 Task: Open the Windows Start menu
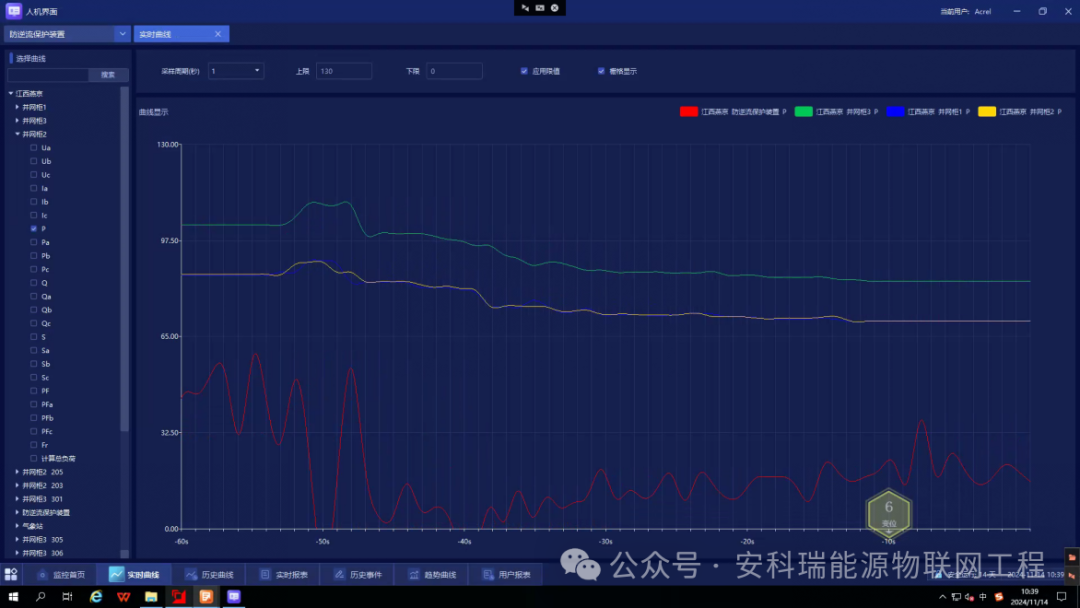tap(13, 596)
